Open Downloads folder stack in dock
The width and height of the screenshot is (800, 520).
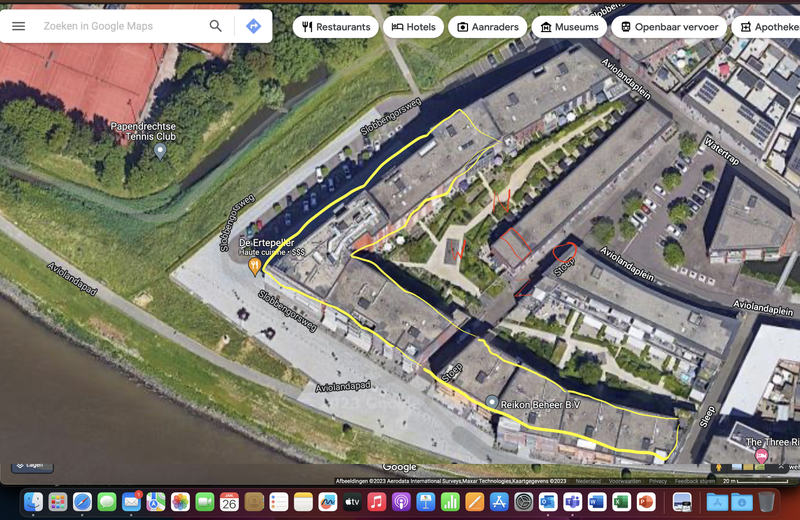741,502
